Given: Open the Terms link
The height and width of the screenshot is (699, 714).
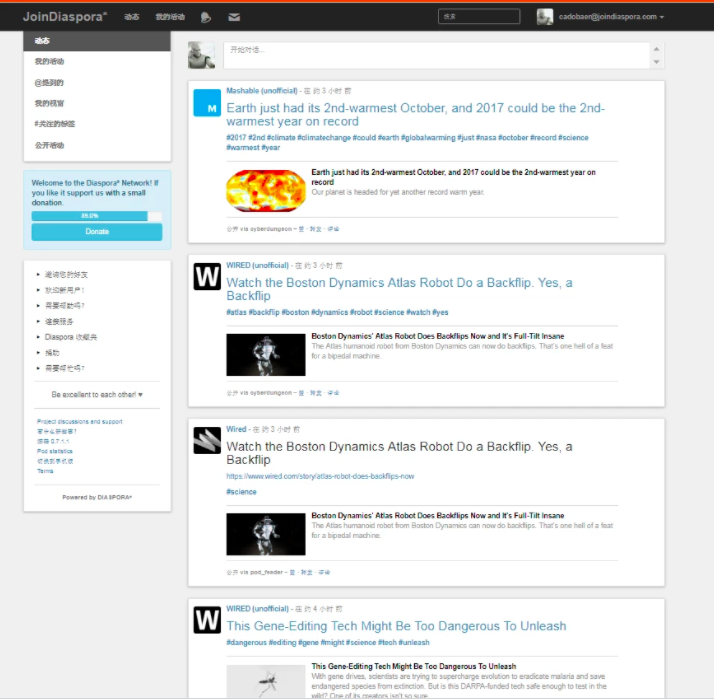Looking at the screenshot, I should click(45, 471).
